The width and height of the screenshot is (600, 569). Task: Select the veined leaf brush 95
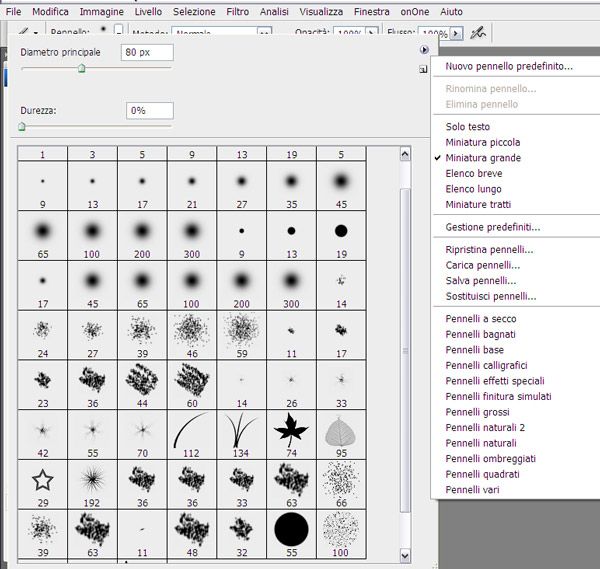pos(341,434)
